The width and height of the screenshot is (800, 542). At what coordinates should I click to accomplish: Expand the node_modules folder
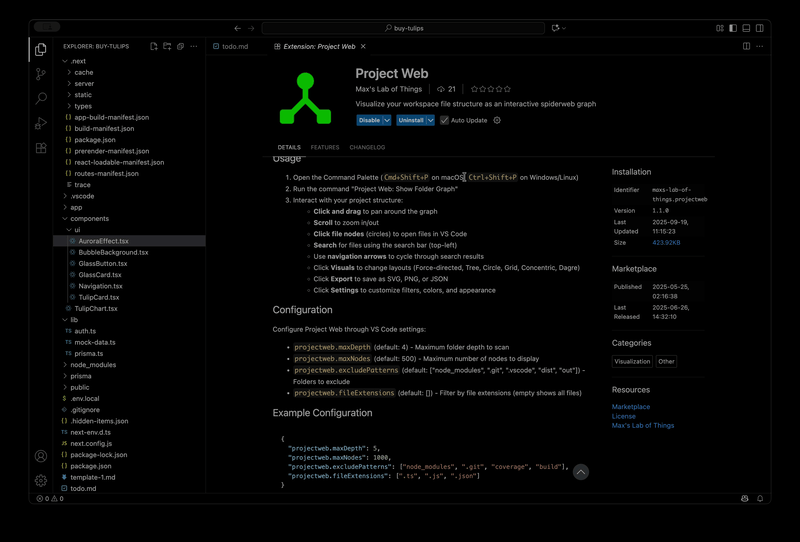[x=65, y=365]
